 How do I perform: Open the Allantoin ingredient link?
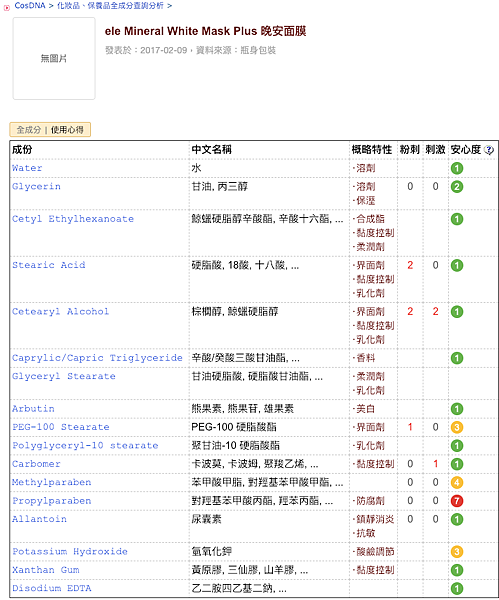click(39, 519)
